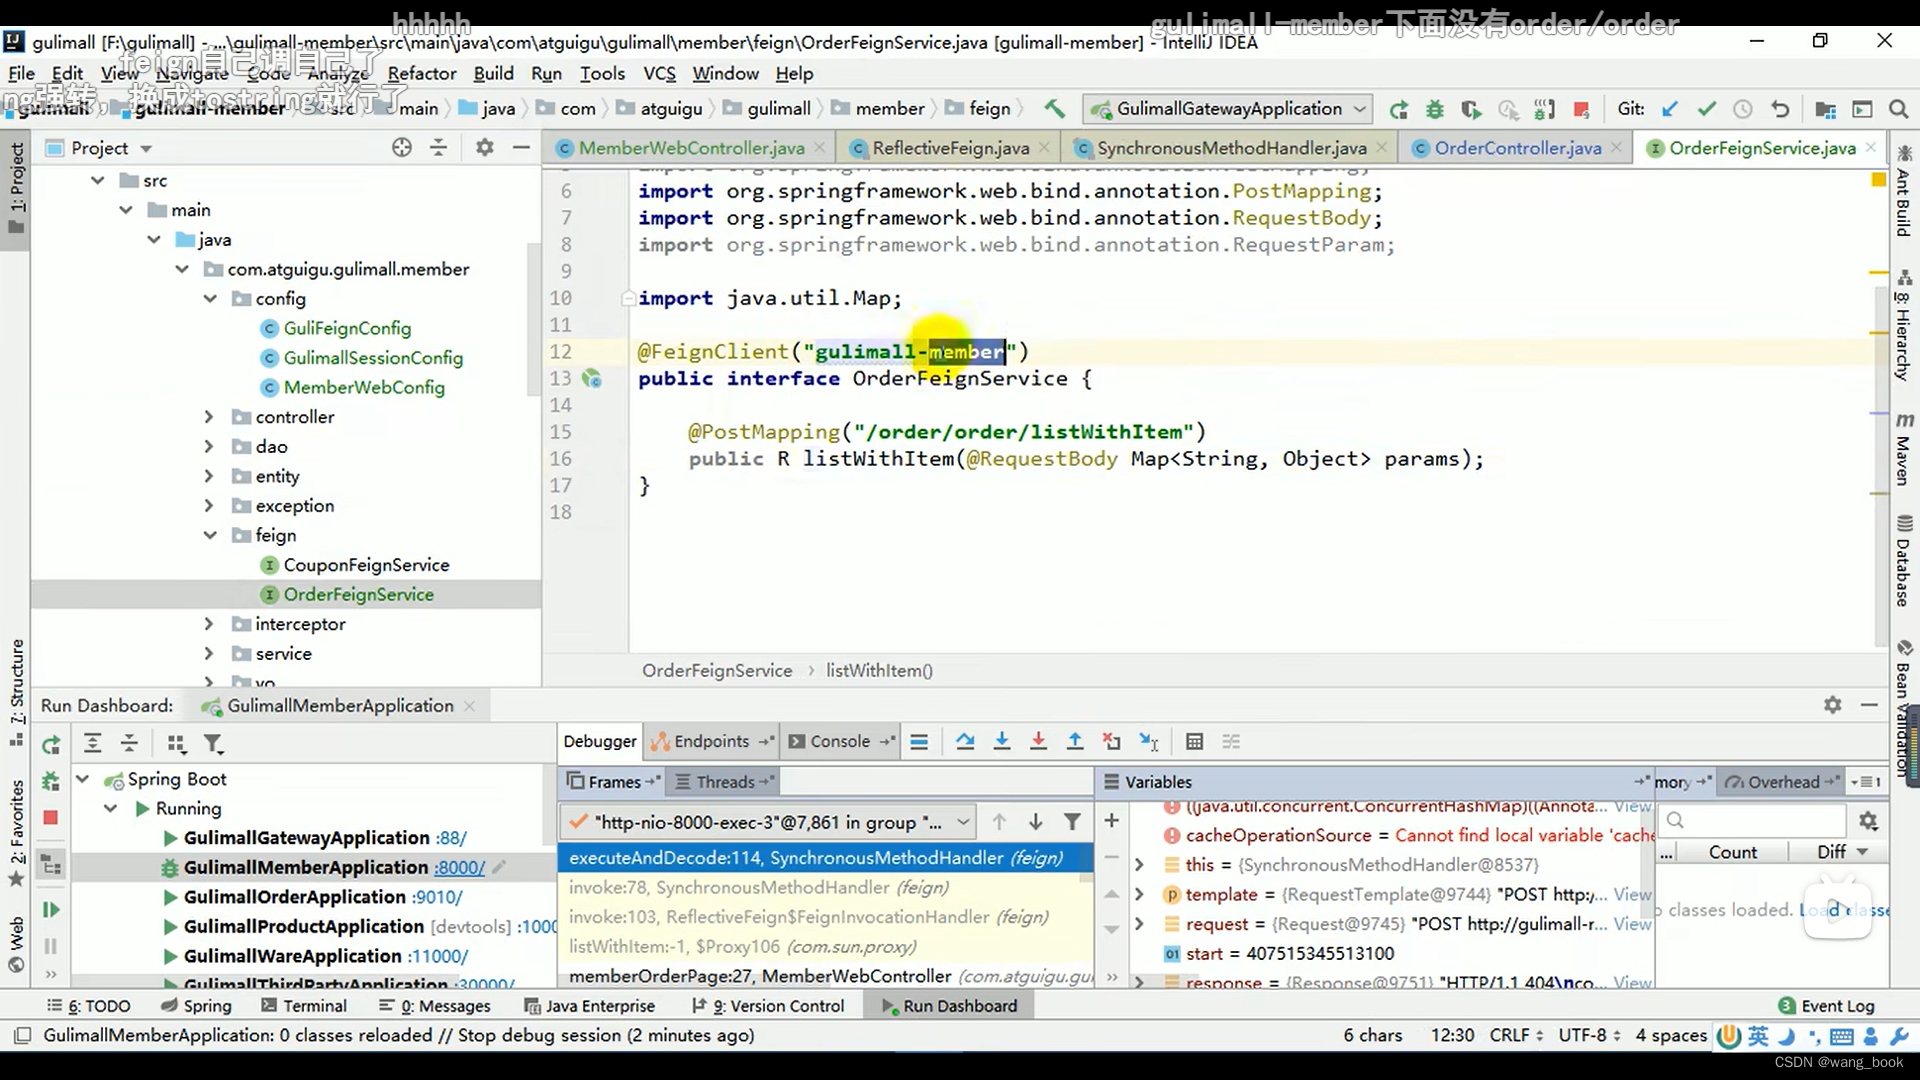Screen dimensions: 1920x1080
Task: Select the Endpoints tab
Action: [x=711, y=741]
